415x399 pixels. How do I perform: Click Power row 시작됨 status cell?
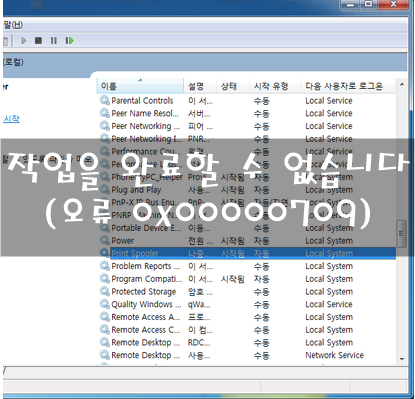coord(233,240)
